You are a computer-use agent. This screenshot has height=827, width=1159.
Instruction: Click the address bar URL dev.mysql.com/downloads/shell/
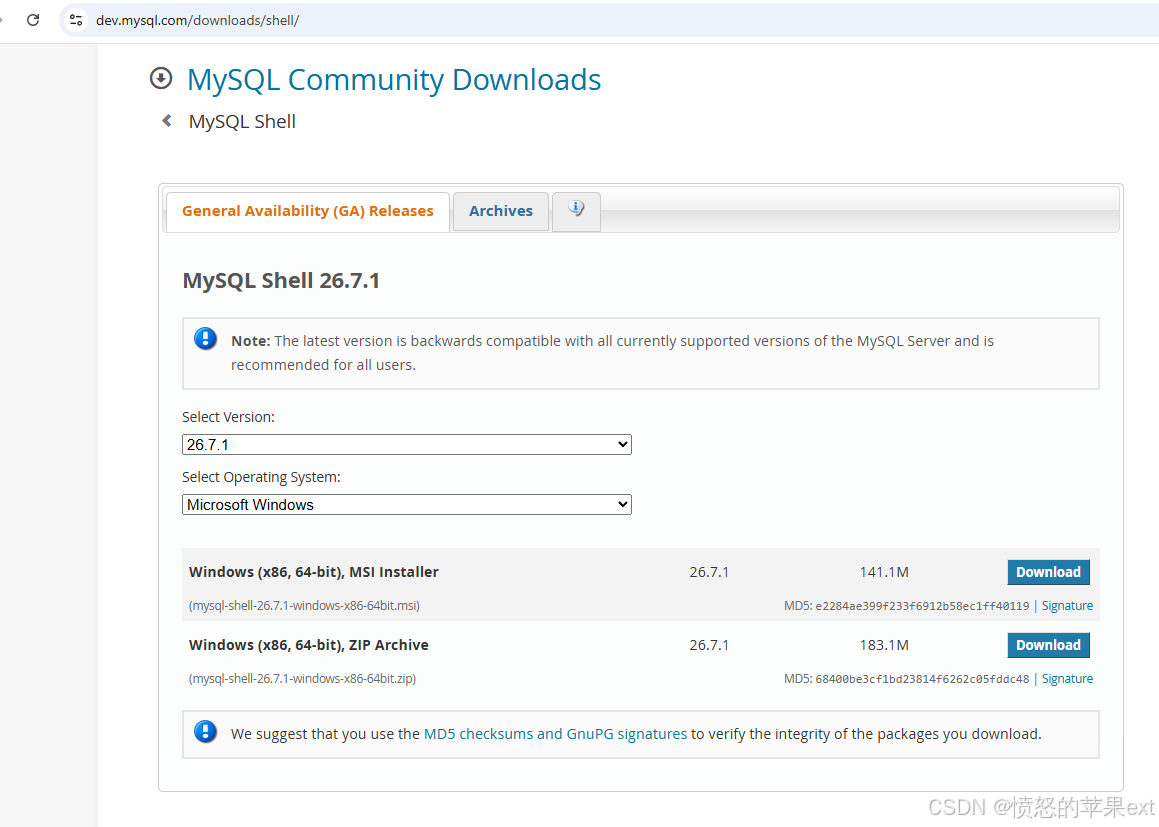(x=197, y=20)
